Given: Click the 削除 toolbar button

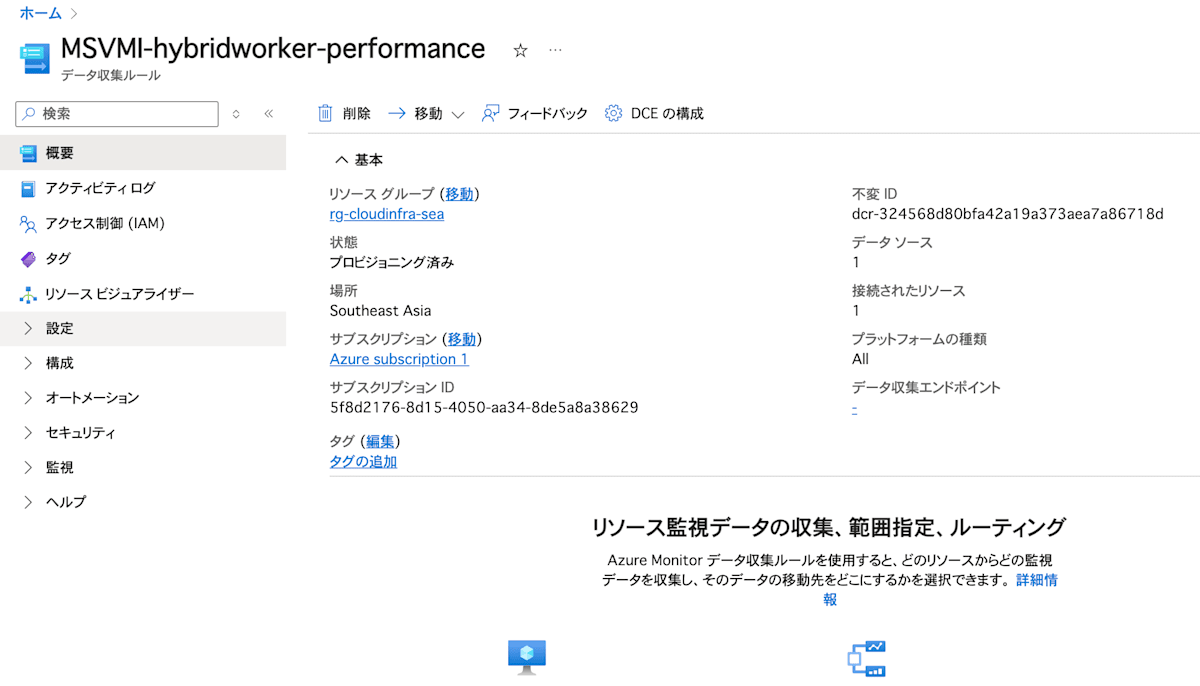Looking at the screenshot, I should (x=344, y=114).
